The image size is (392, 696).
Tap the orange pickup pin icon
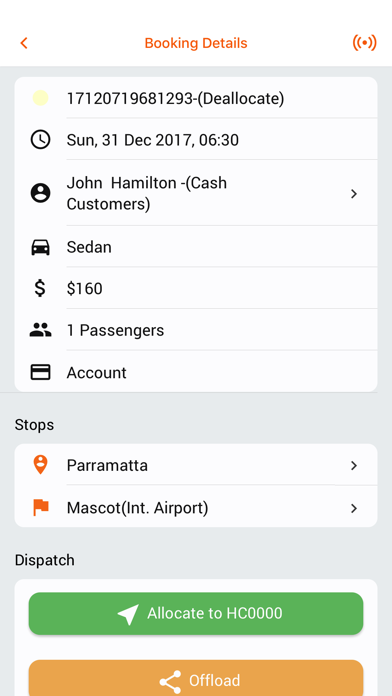[x=40, y=465]
